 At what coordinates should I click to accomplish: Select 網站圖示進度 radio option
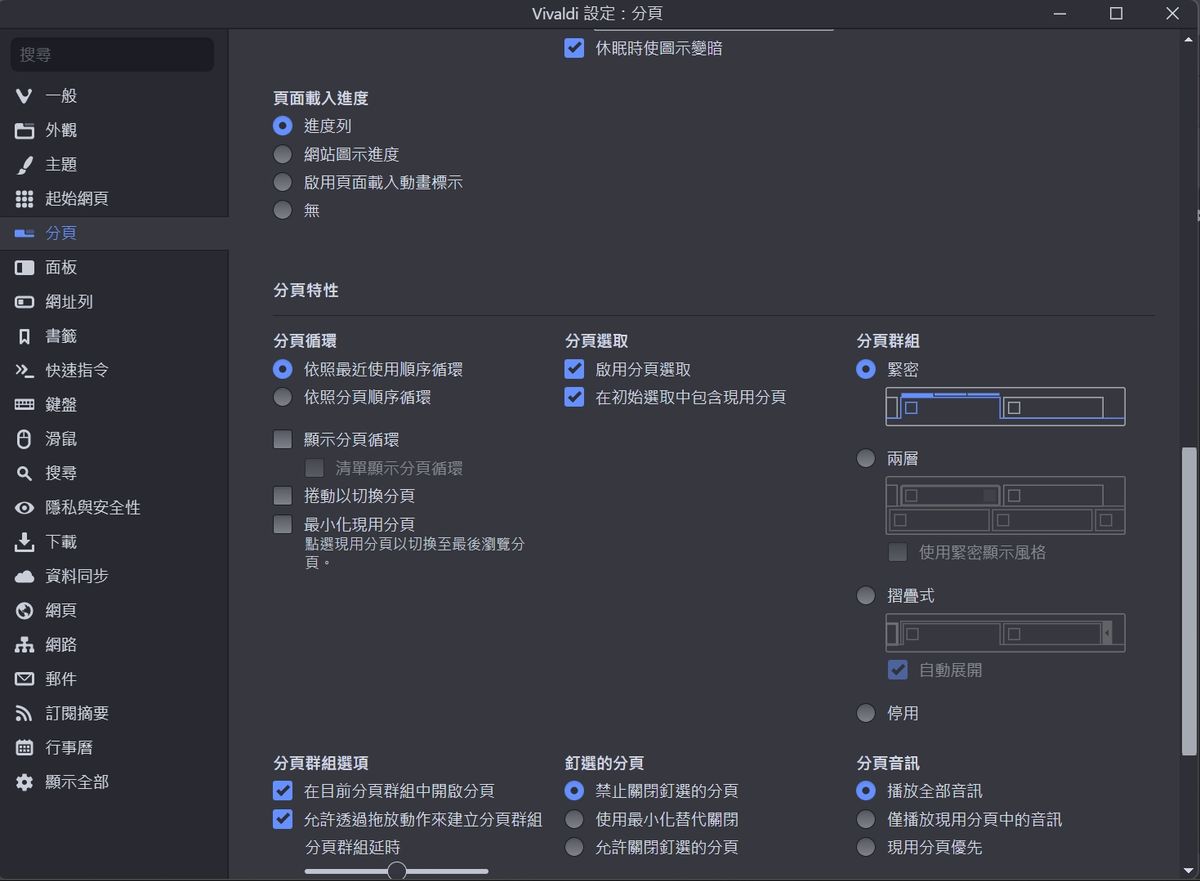[x=283, y=155]
